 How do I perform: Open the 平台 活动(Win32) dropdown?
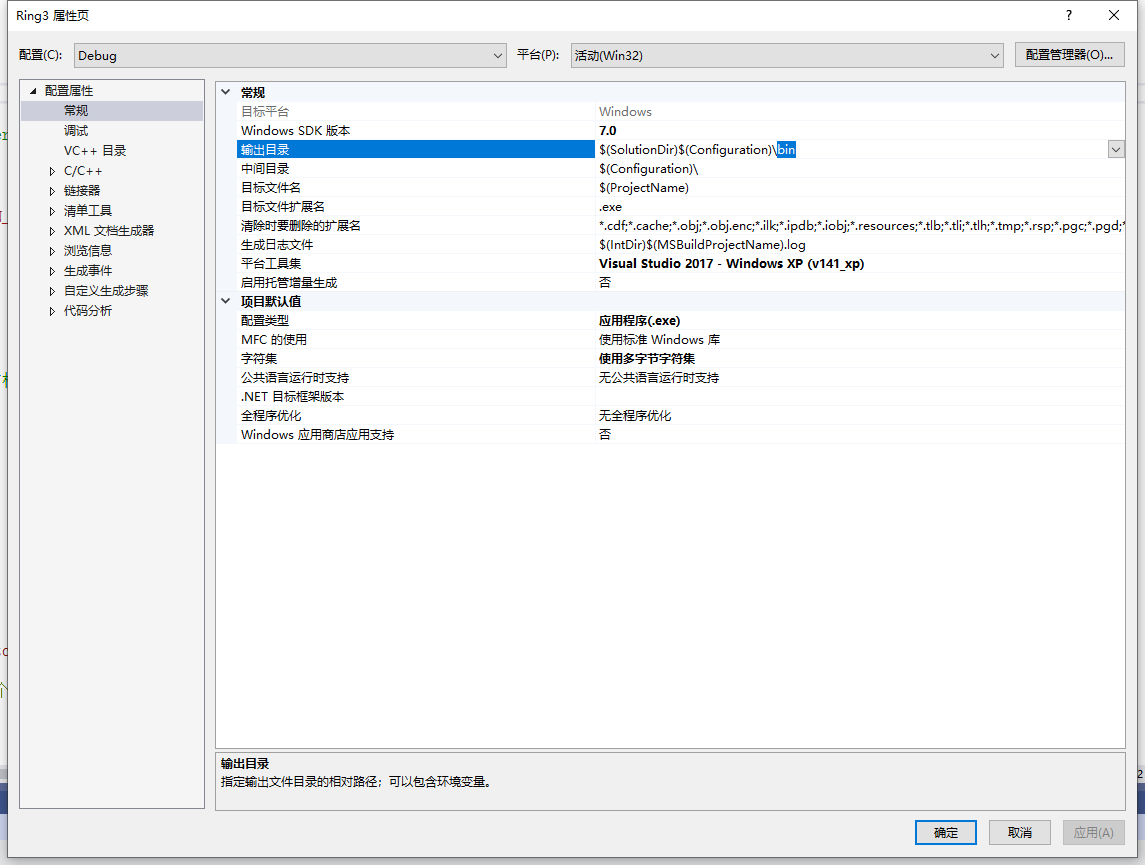coord(786,56)
